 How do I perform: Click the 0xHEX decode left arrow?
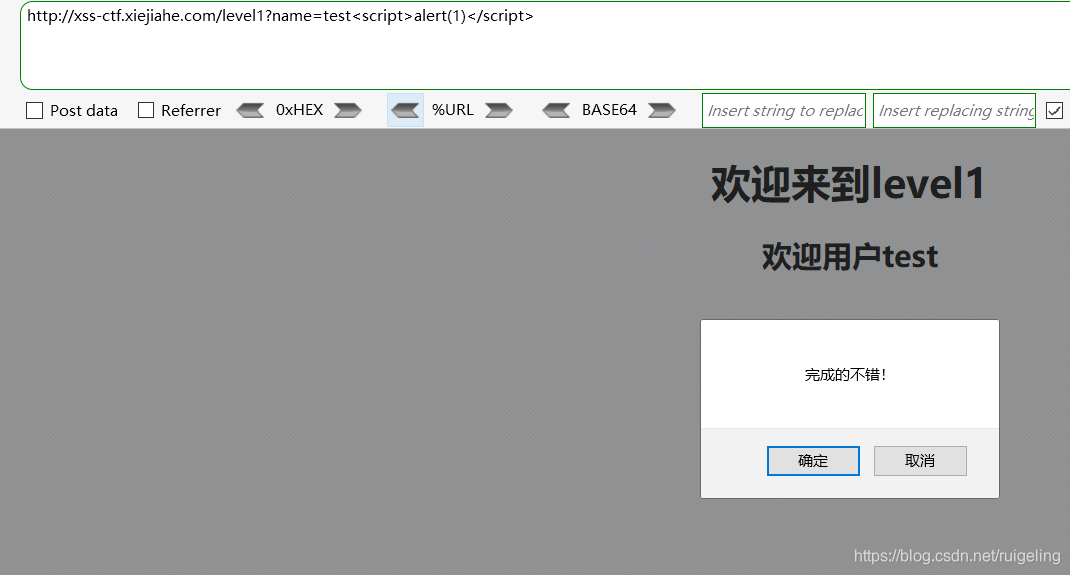click(250, 110)
